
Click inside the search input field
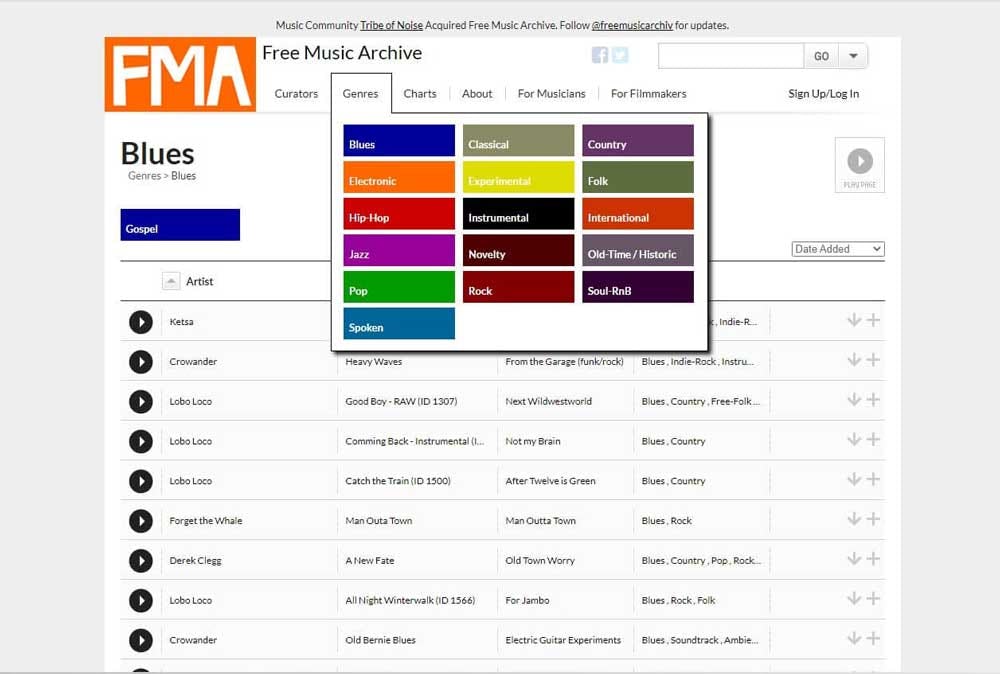(x=730, y=55)
